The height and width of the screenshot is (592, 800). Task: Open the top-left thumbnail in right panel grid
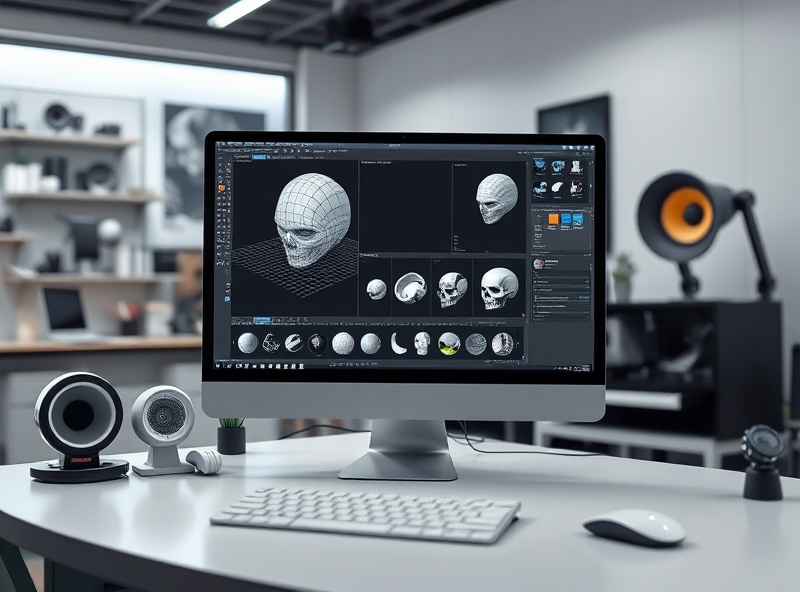[x=540, y=167]
